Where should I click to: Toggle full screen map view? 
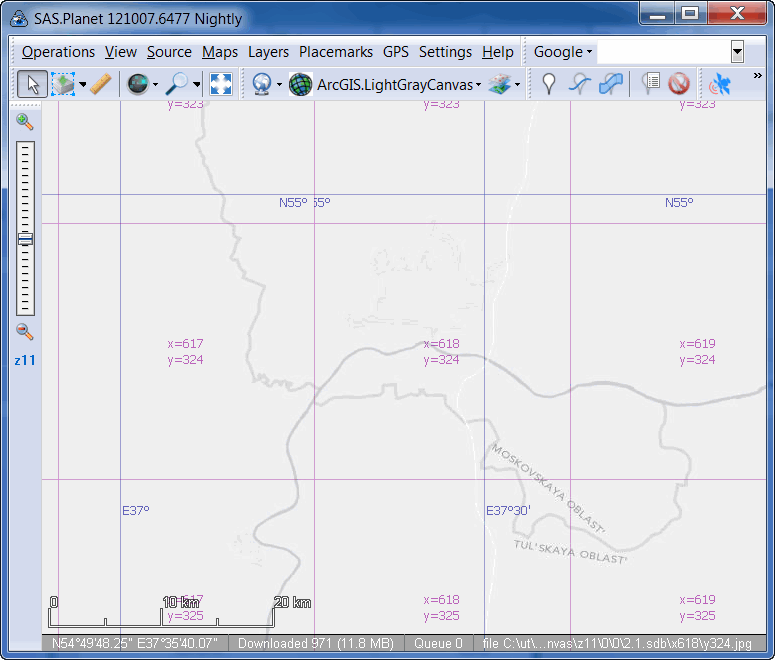[x=221, y=85]
